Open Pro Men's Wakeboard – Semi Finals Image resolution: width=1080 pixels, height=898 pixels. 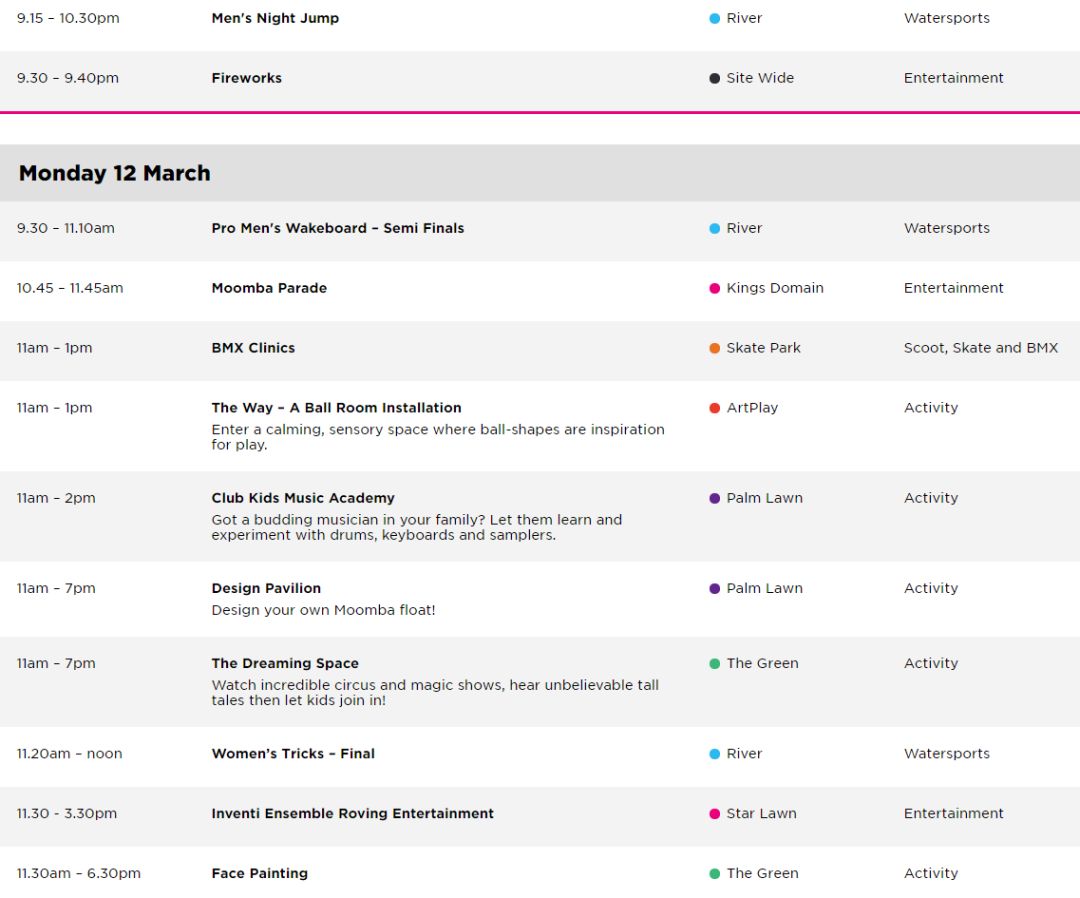click(338, 228)
